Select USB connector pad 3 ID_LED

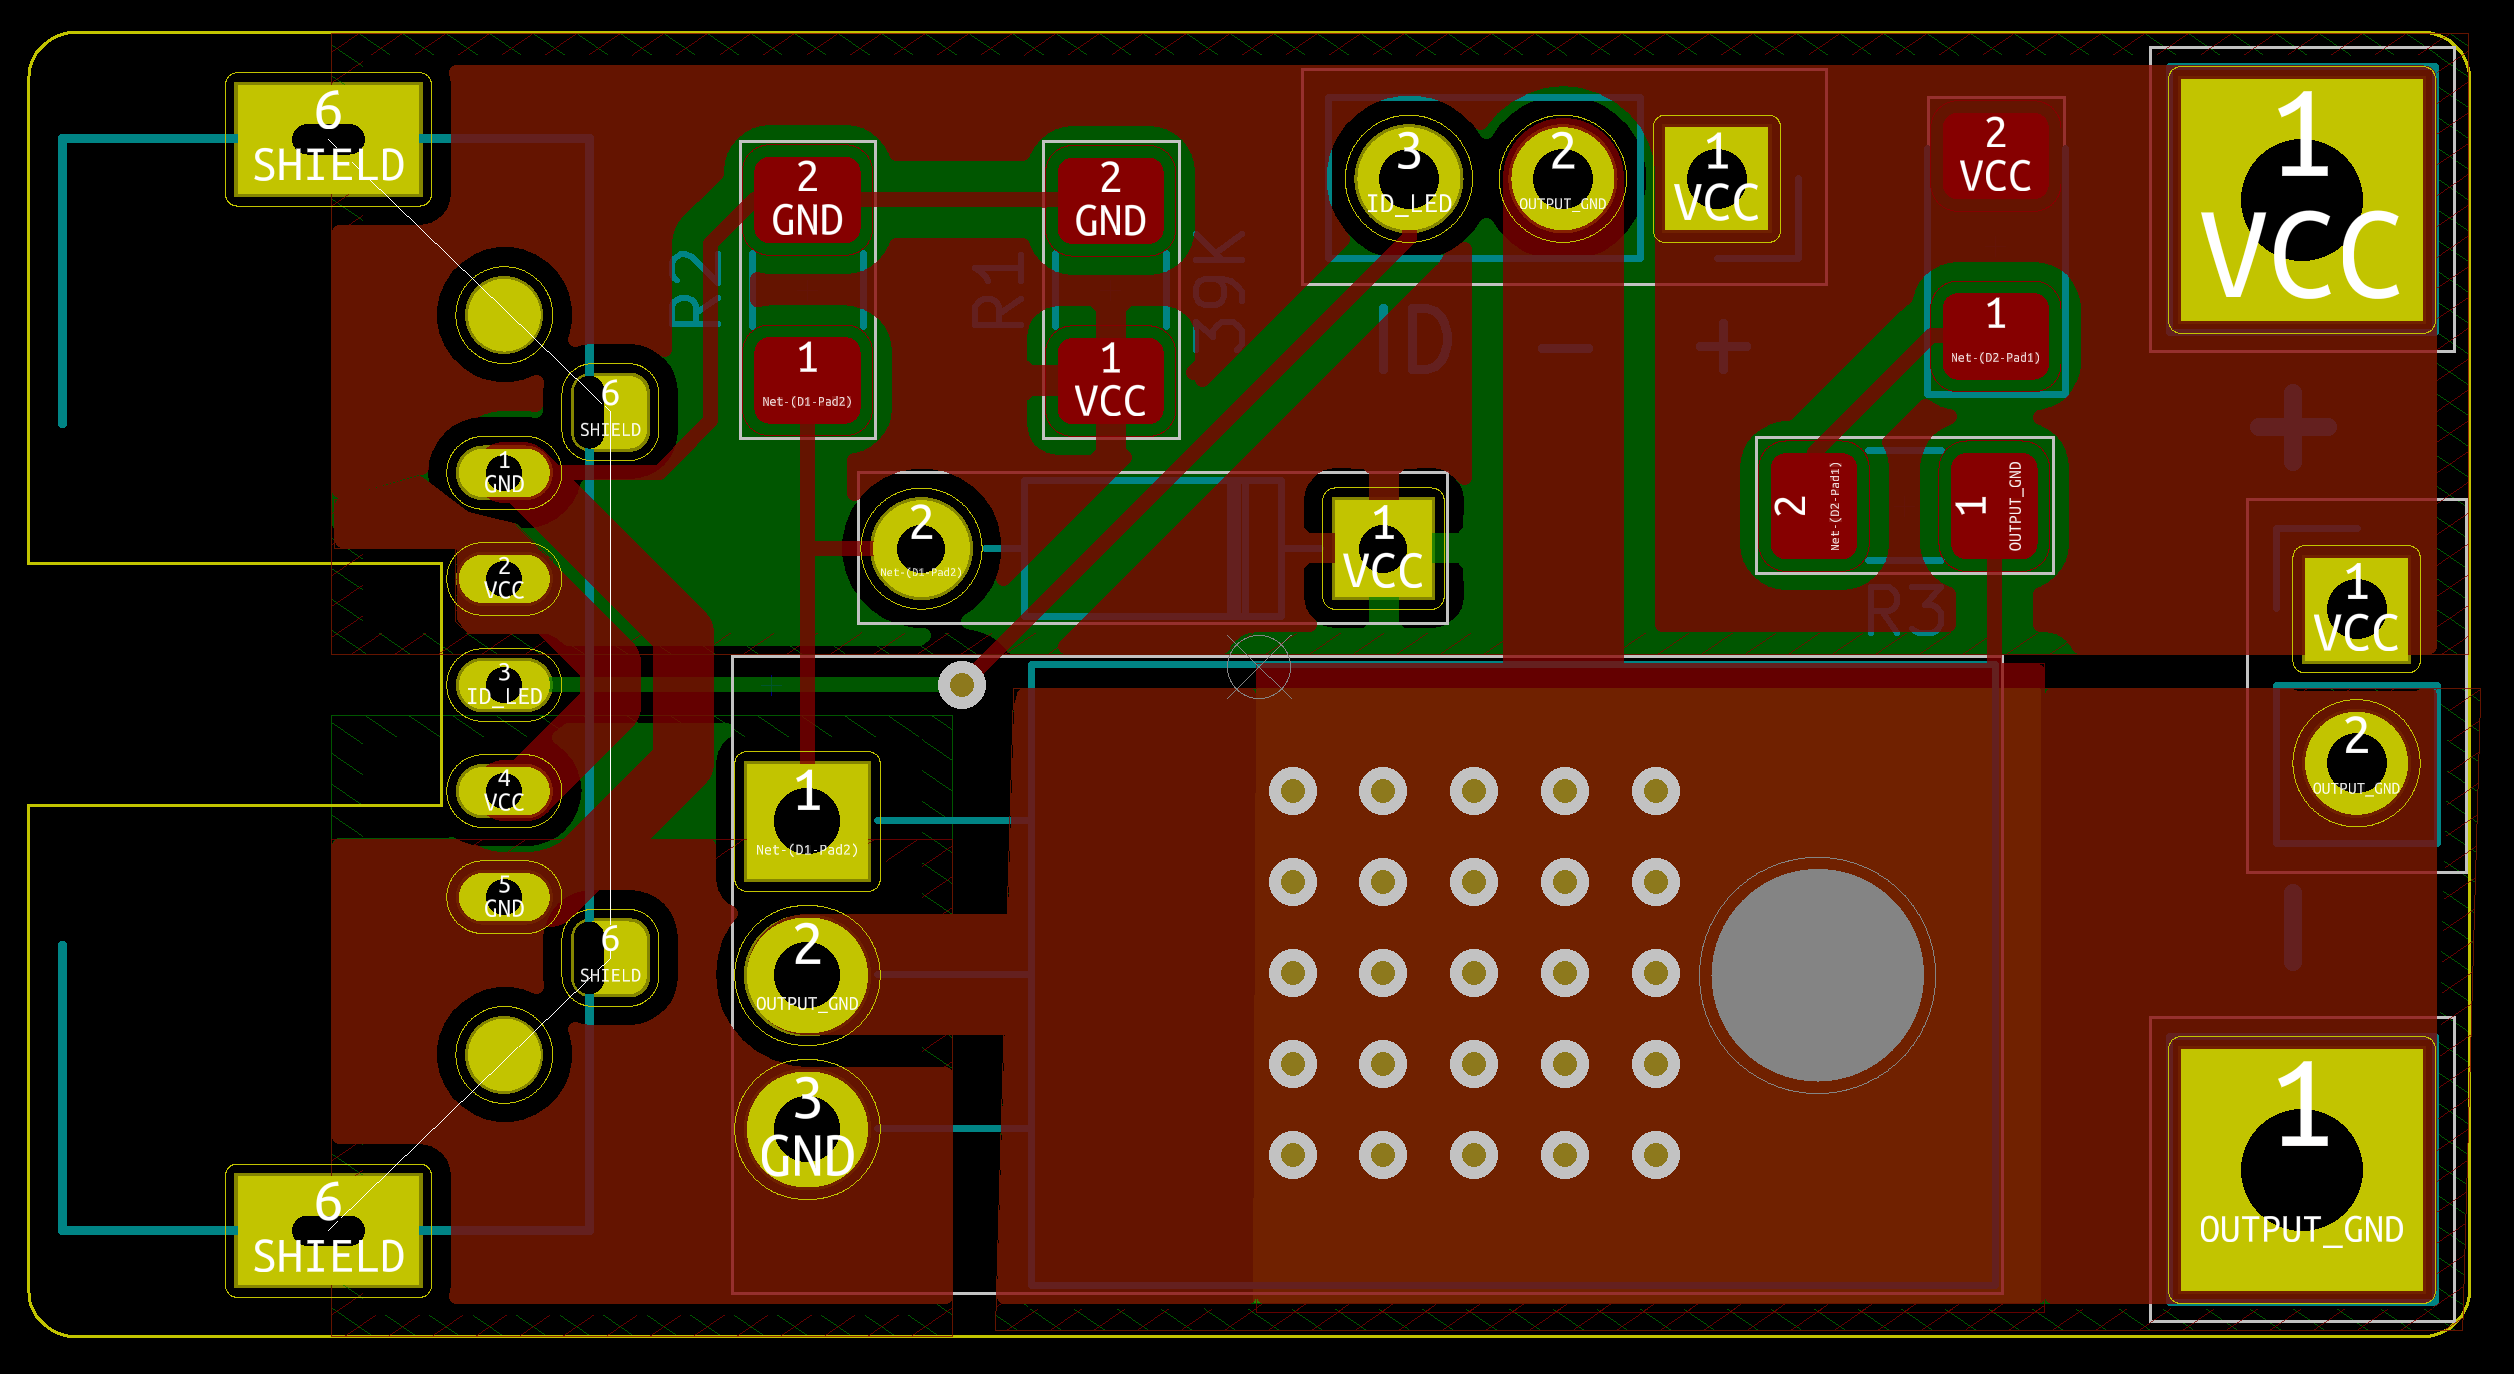(504, 685)
